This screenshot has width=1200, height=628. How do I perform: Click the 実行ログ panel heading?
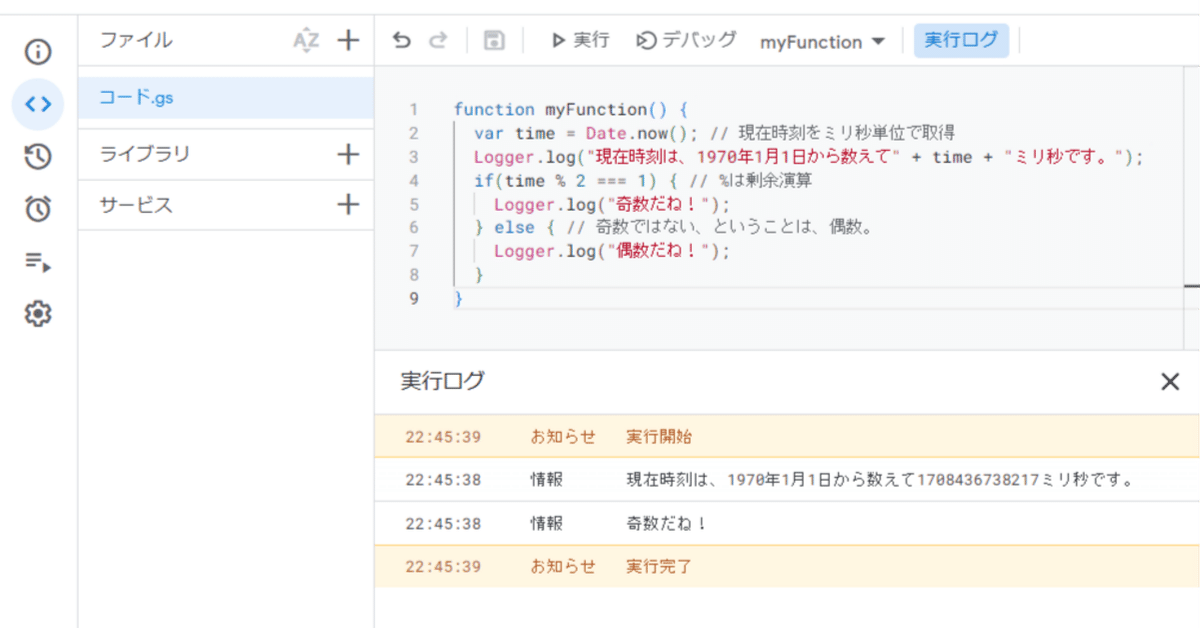(442, 381)
